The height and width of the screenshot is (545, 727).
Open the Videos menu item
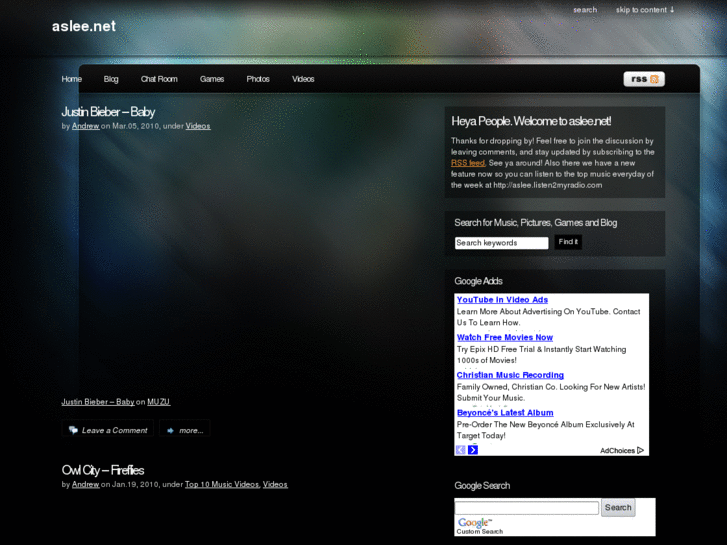click(x=303, y=79)
